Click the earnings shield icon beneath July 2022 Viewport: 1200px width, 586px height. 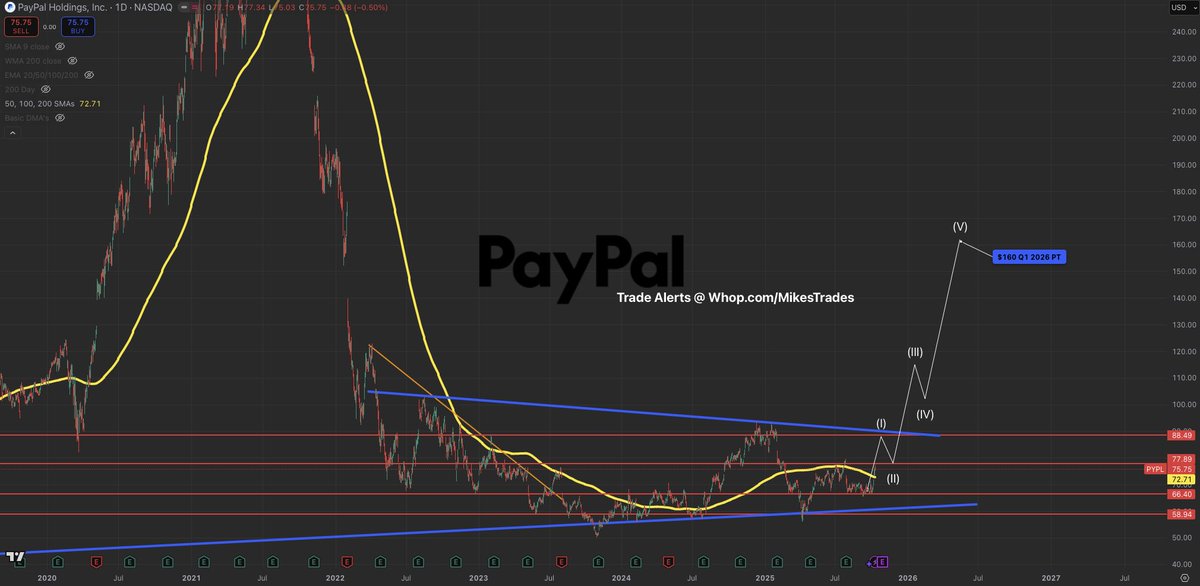pos(418,561)
